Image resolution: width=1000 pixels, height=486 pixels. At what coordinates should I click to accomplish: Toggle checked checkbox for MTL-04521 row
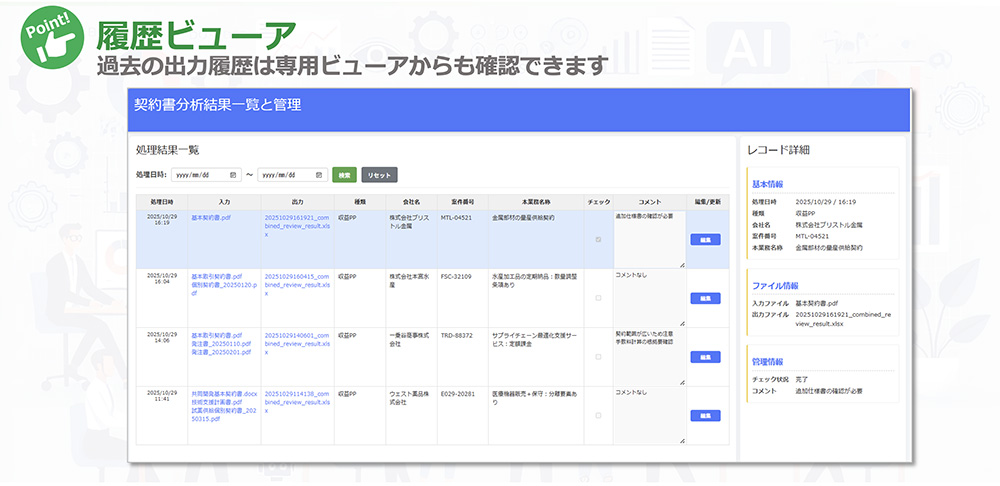tap(598, 240)
